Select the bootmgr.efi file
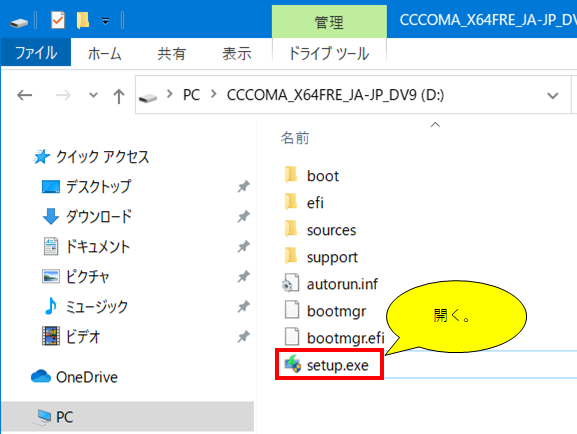Image resolution: width=577 pixels, height=434 pixels. point(346,338)
